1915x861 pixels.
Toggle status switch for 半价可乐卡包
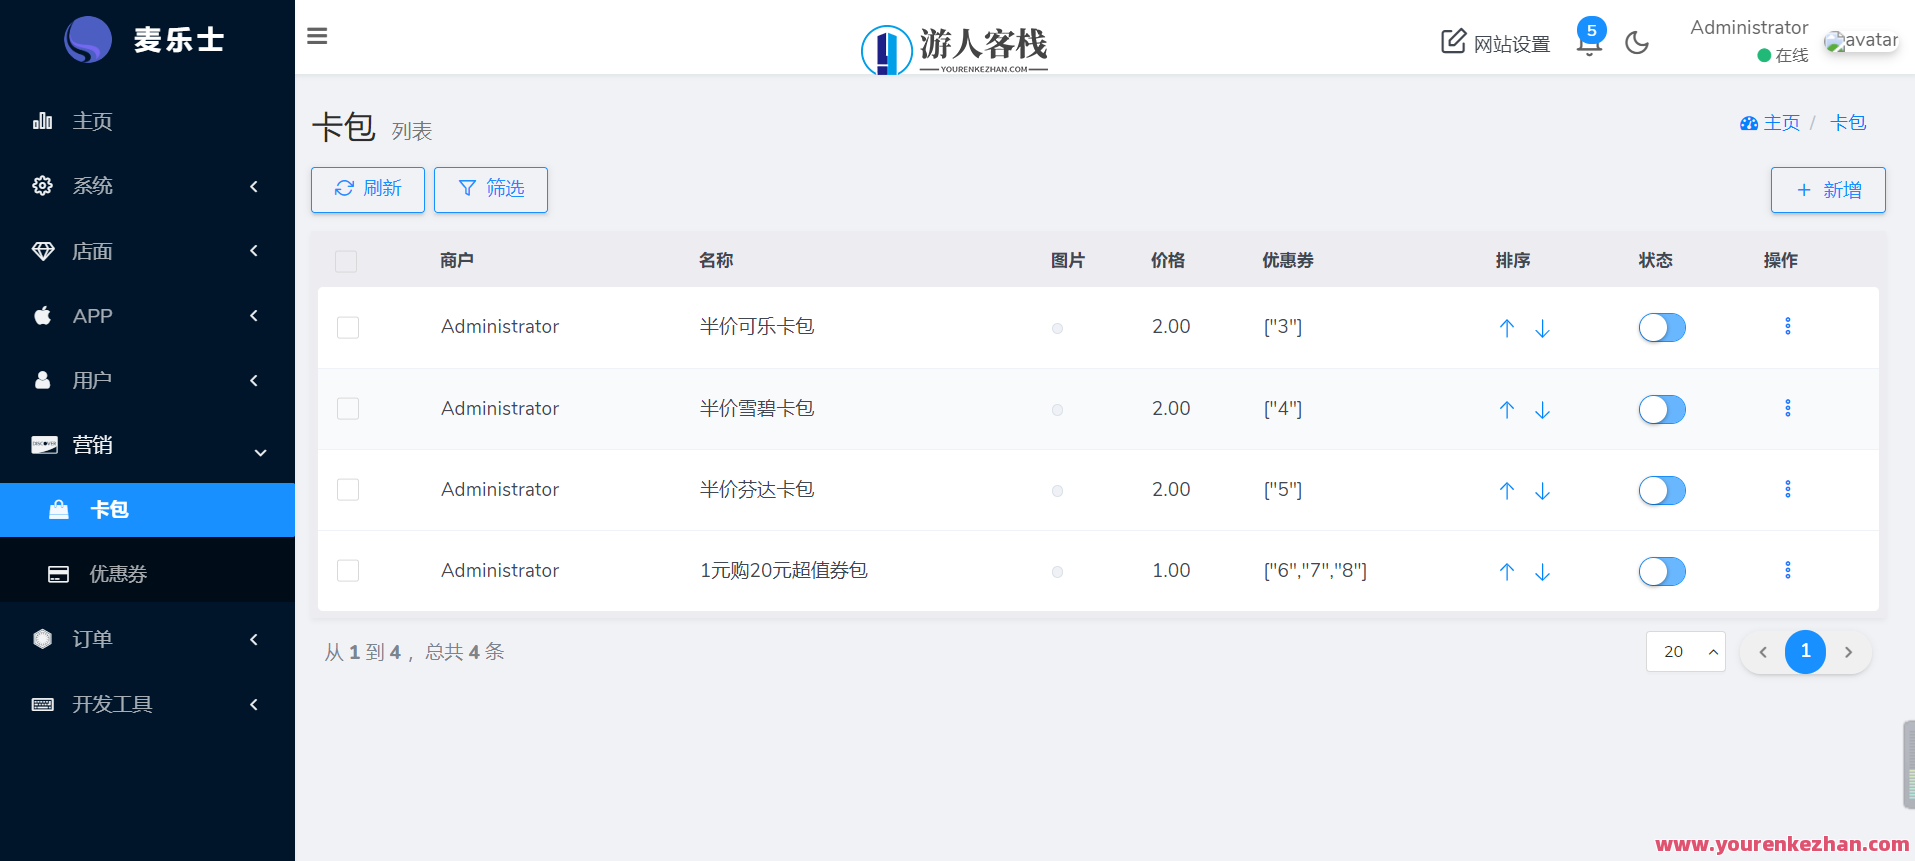pyautogui.click(x=1662, y=328)
